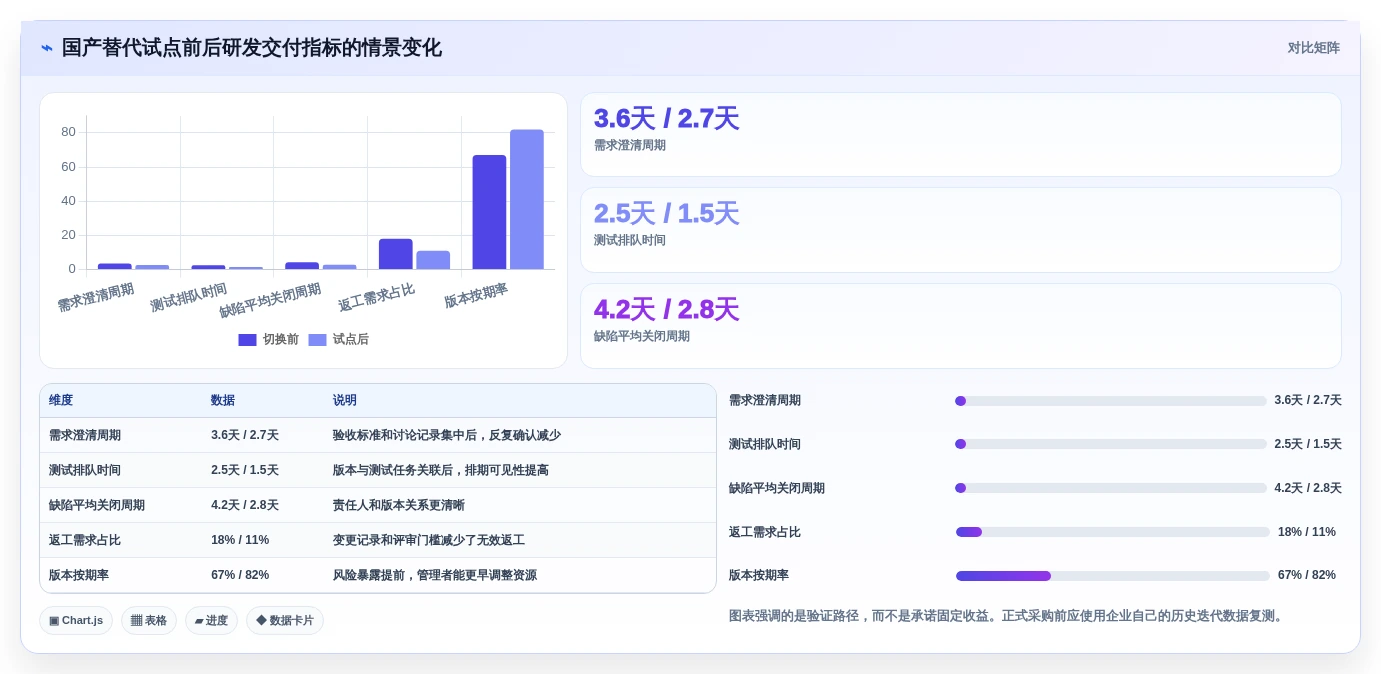Screen dimensions: 1381x674
Task: Click the 4.2天 / 2.8天 table cell
Action: (245, 505)
